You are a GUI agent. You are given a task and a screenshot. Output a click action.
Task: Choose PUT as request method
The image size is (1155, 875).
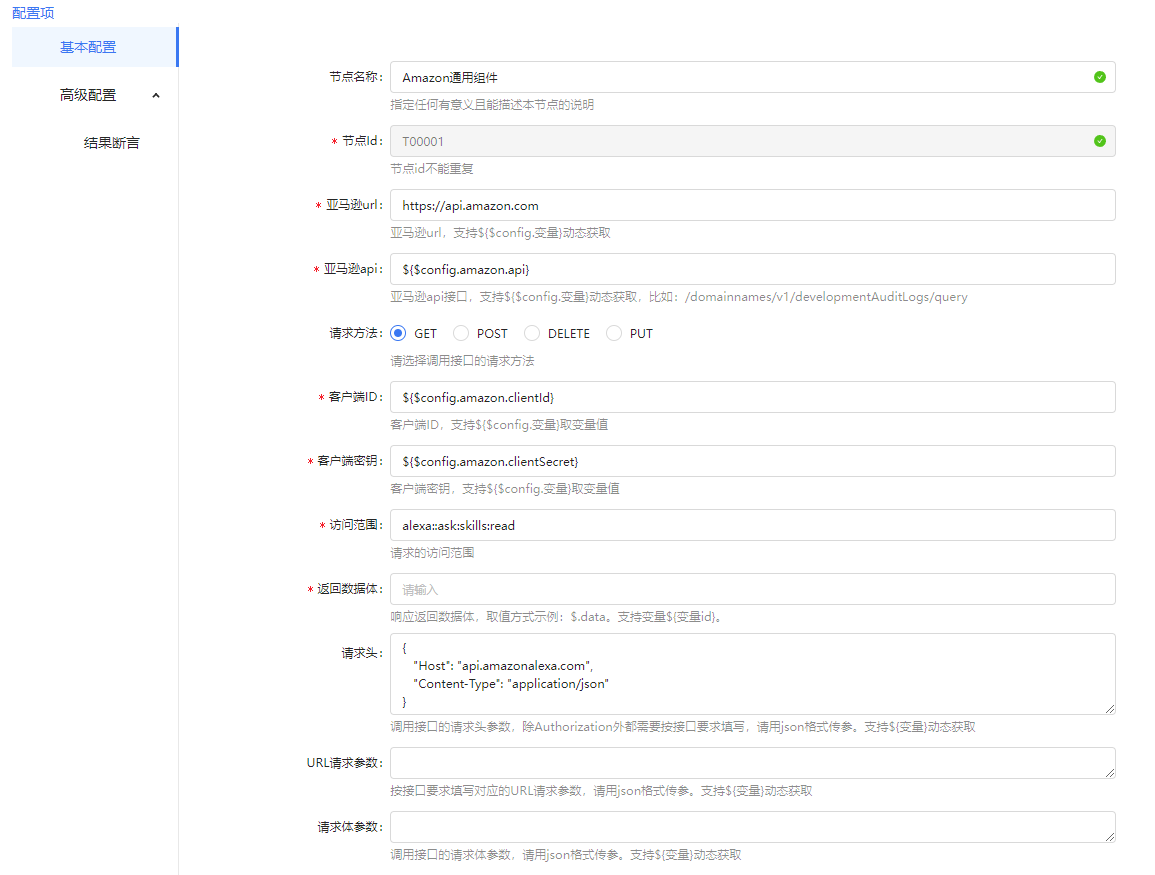[614, 333]
